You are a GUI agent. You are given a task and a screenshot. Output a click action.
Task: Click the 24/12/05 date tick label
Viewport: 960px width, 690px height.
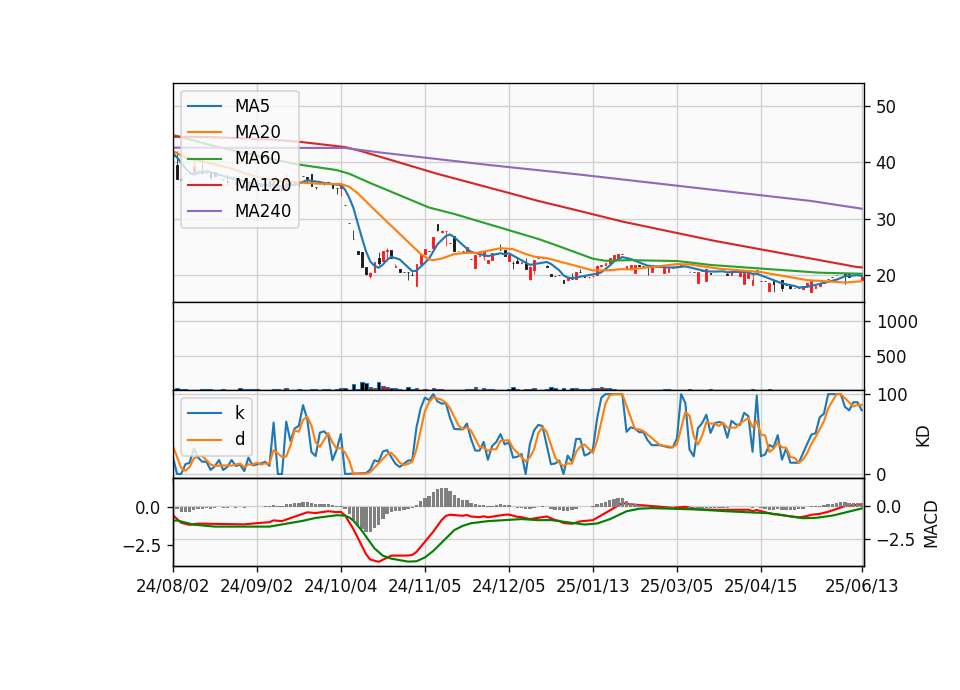508,586
